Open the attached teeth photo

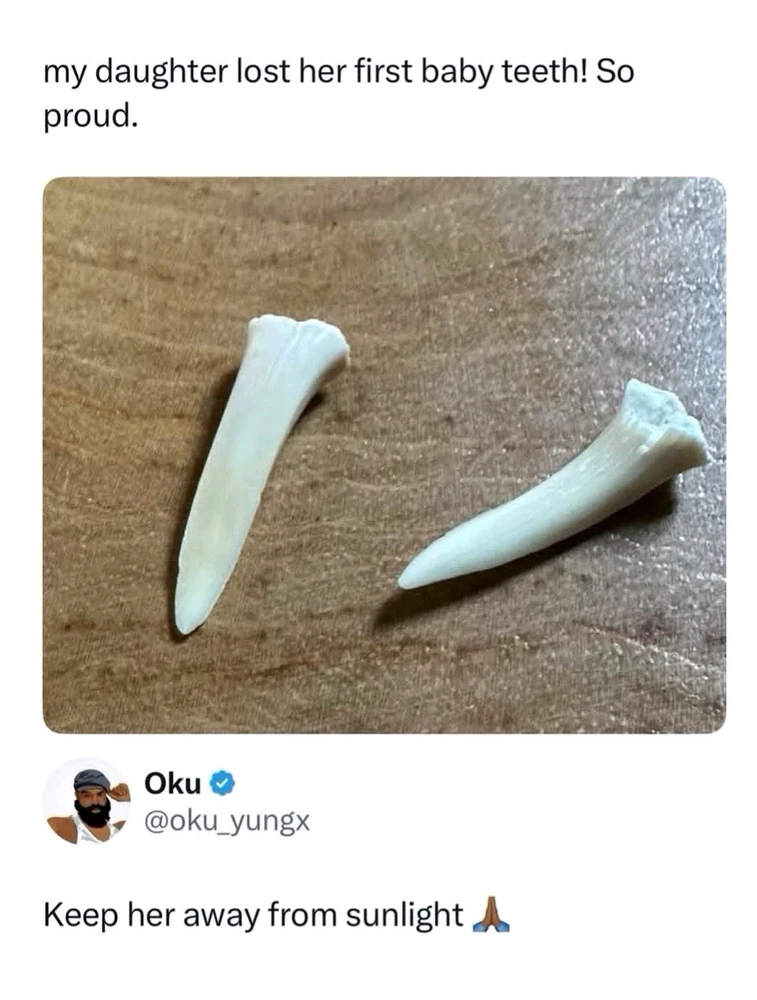click(384, 455)
